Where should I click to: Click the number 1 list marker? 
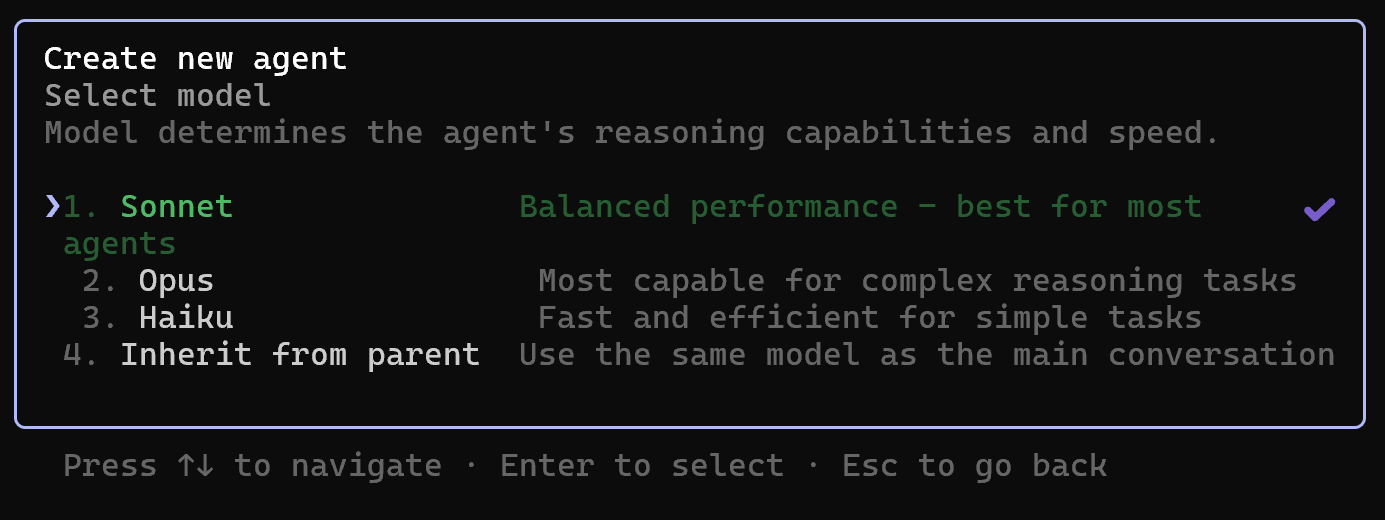point(81,207)
